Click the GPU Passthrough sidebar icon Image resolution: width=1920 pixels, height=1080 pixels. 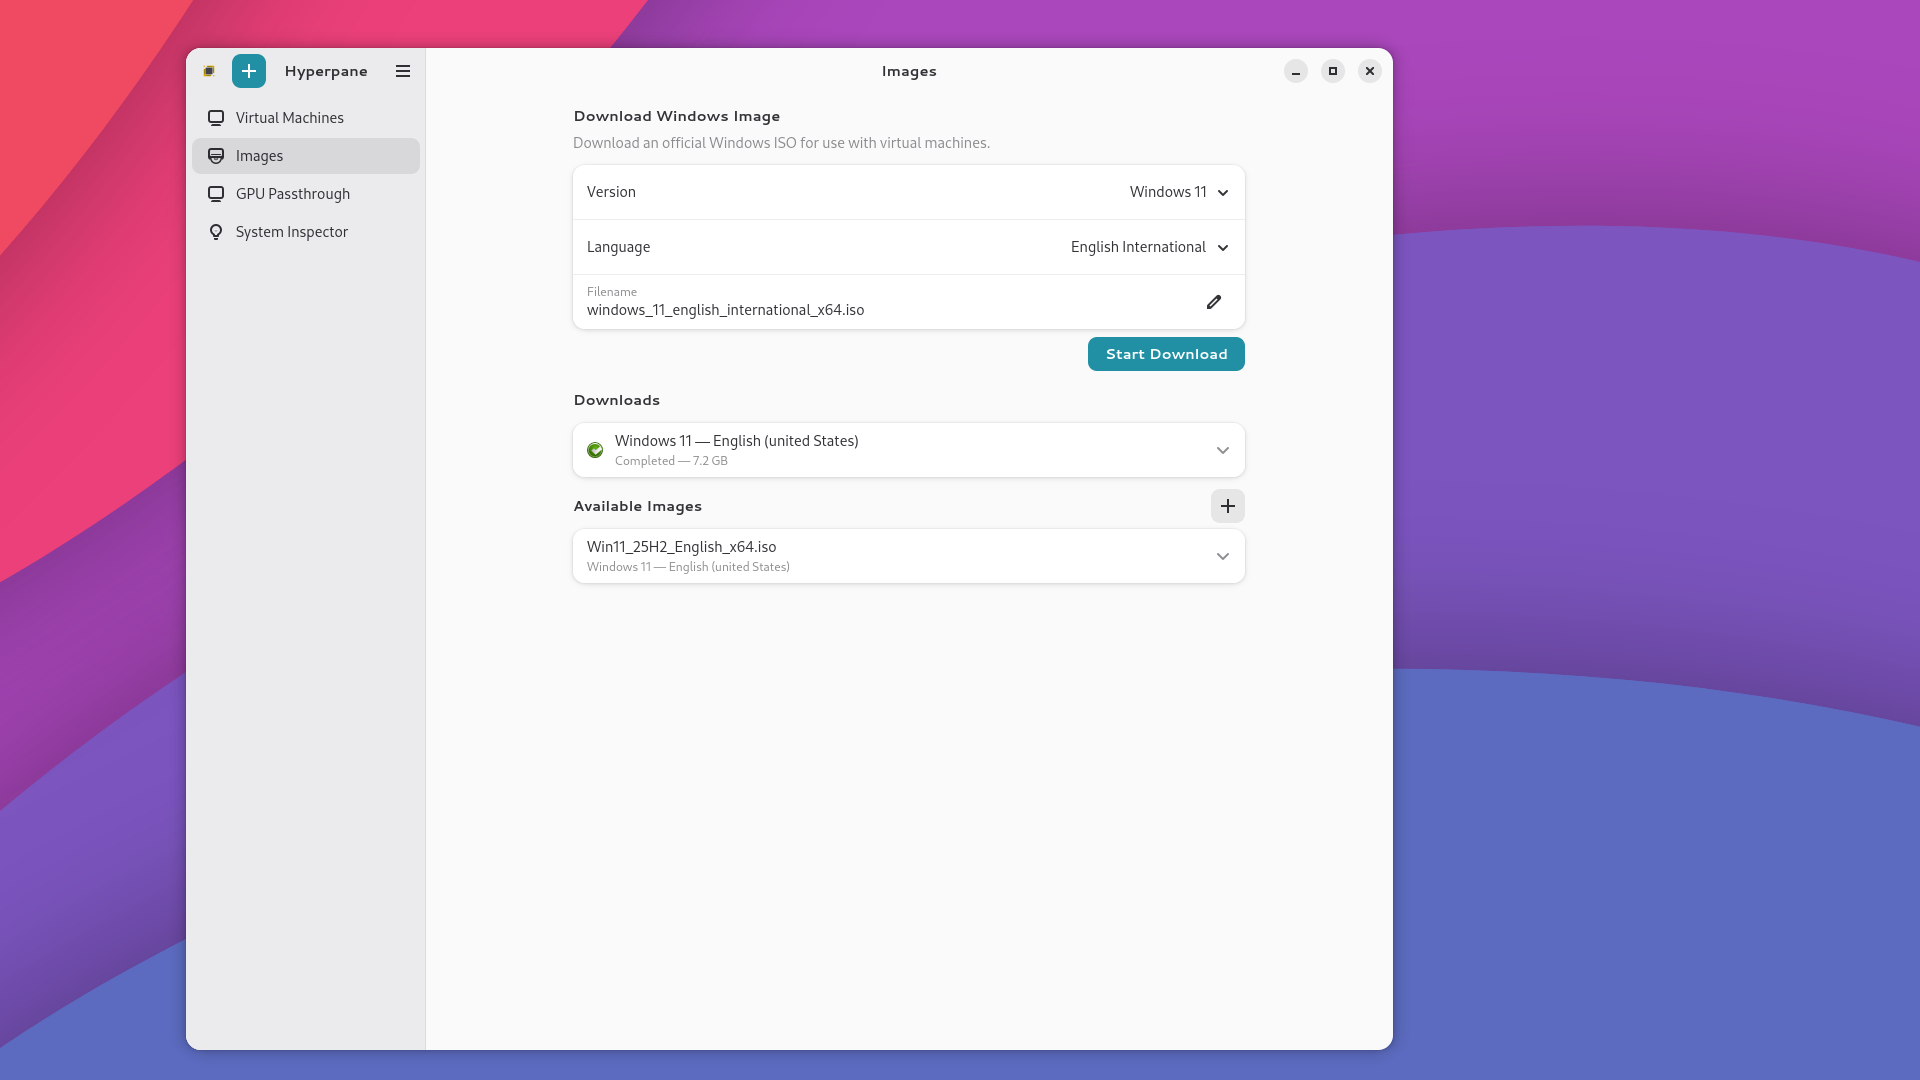pyautogui.click(x=216, y=194)
